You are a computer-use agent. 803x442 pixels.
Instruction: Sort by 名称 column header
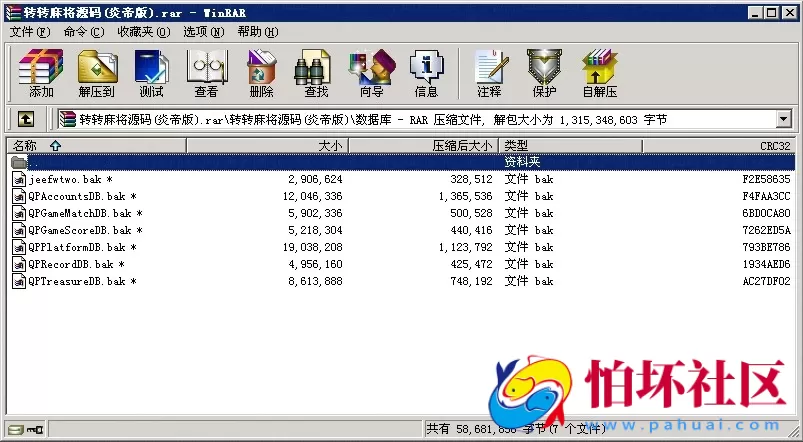(96, 145)
